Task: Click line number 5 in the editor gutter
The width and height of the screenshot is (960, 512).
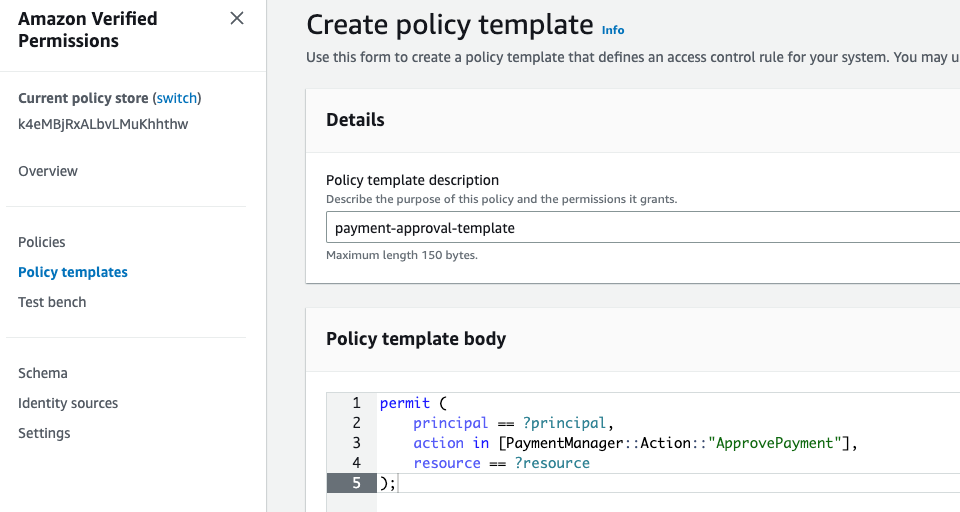Action: tap(356, 483)
